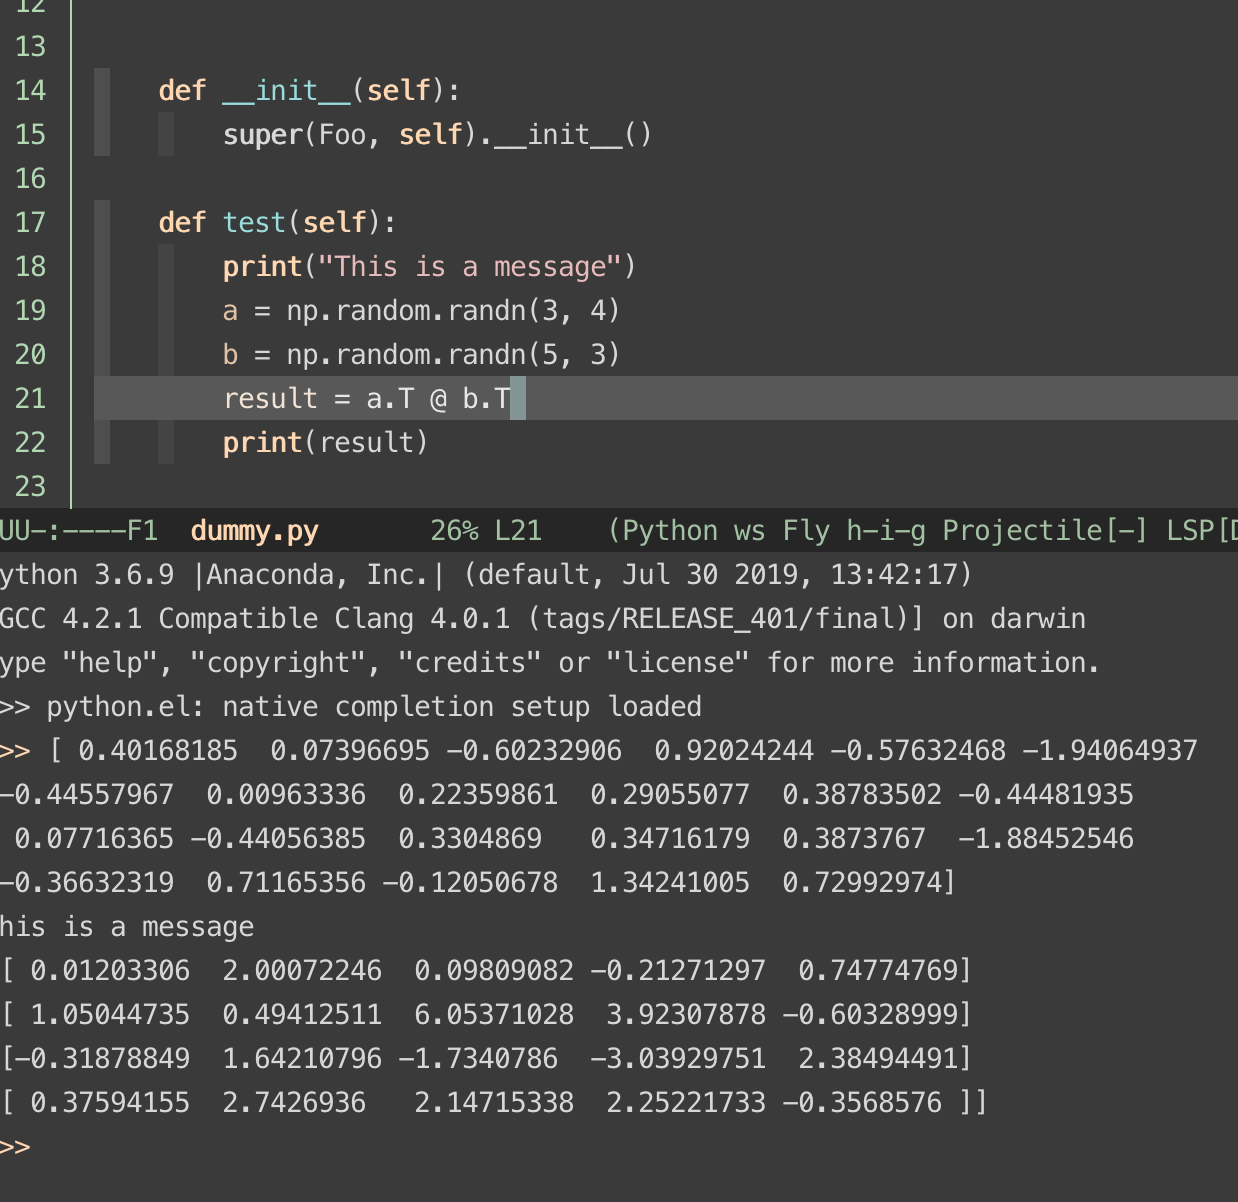Click the h-i-g indicator in the mode line
Image resolution: width=1238 pixels, height=1202 pixels.
(888, 530)
